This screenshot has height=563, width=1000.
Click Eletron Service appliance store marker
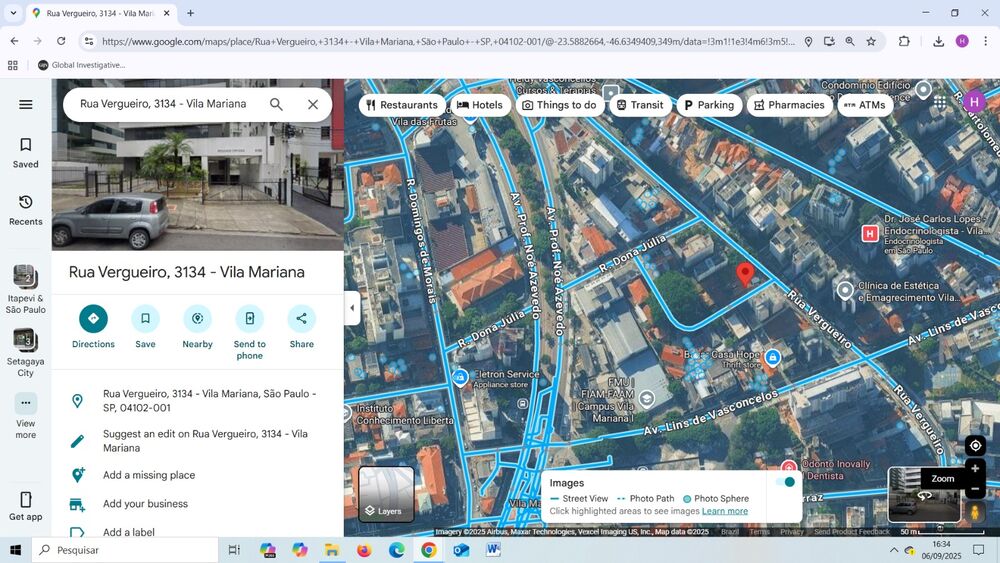(460, 377)
